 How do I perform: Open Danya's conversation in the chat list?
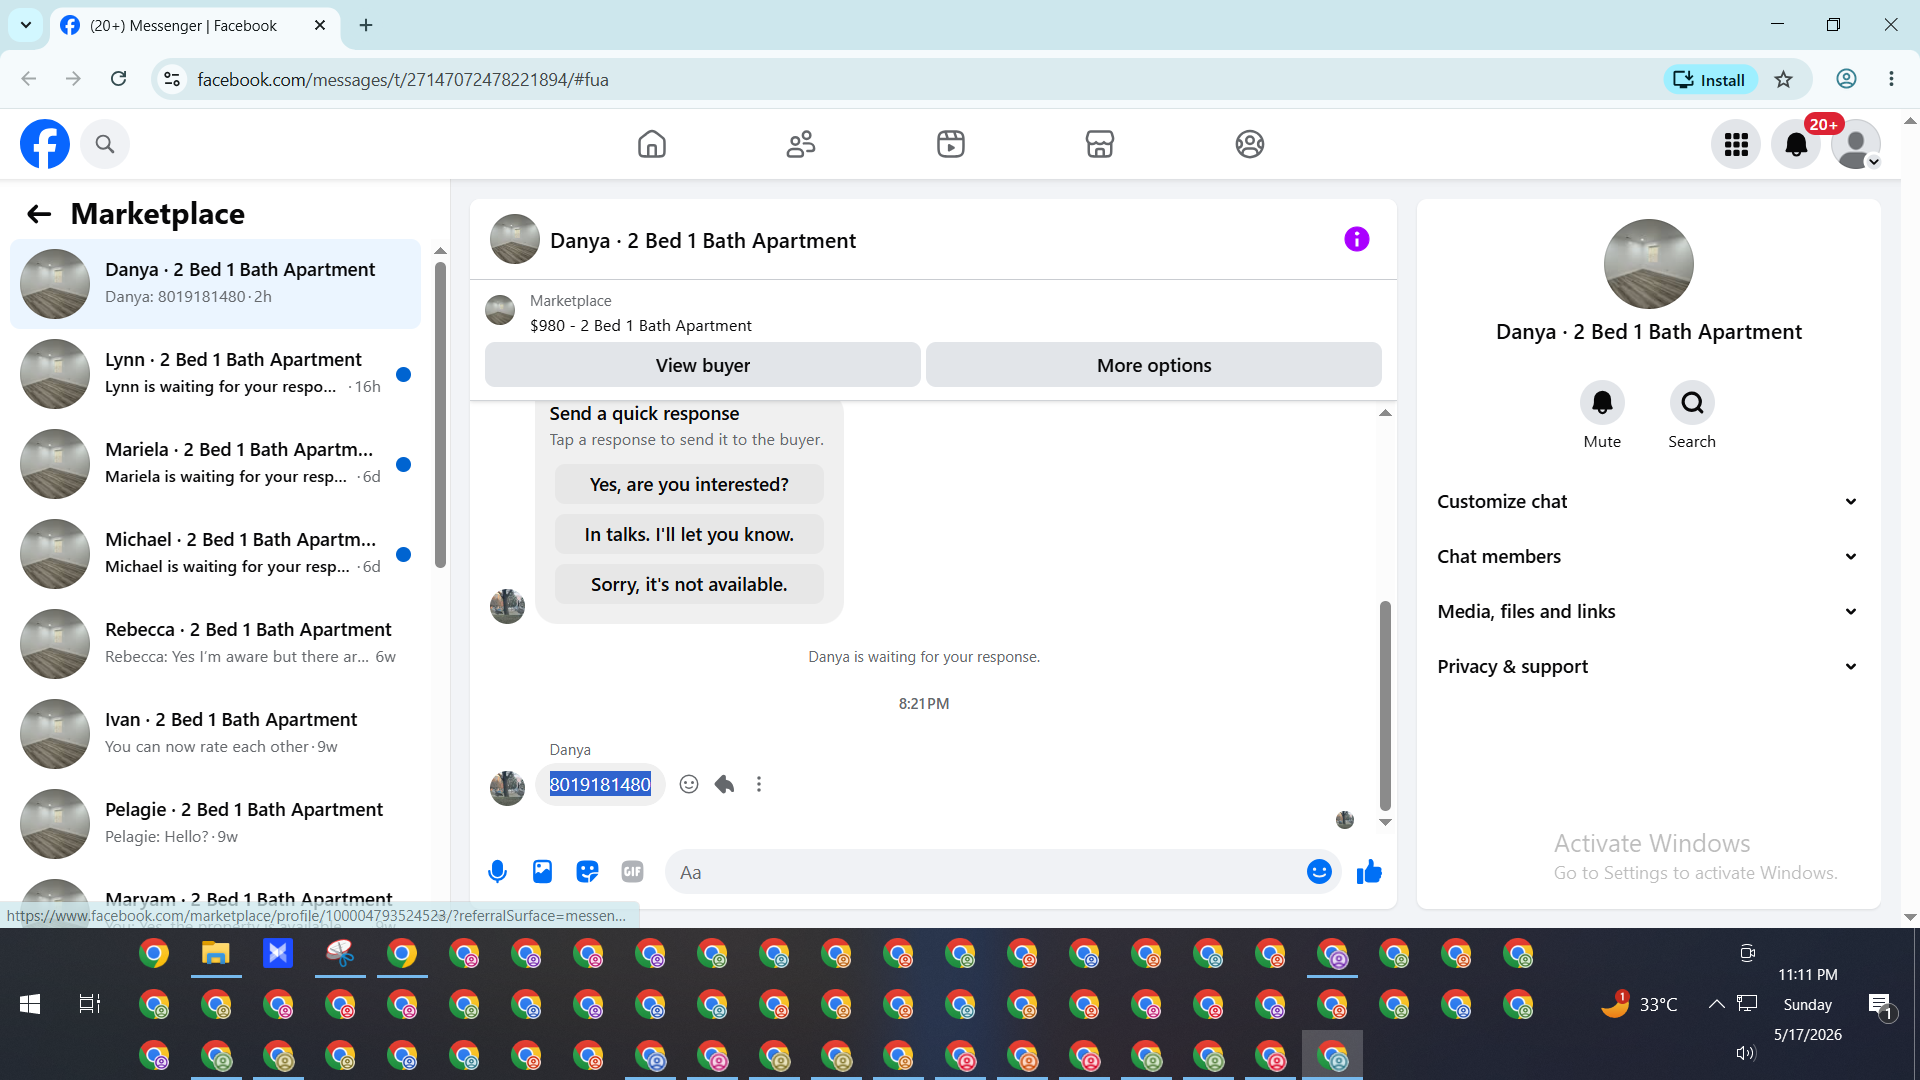(x=215, y=284)
